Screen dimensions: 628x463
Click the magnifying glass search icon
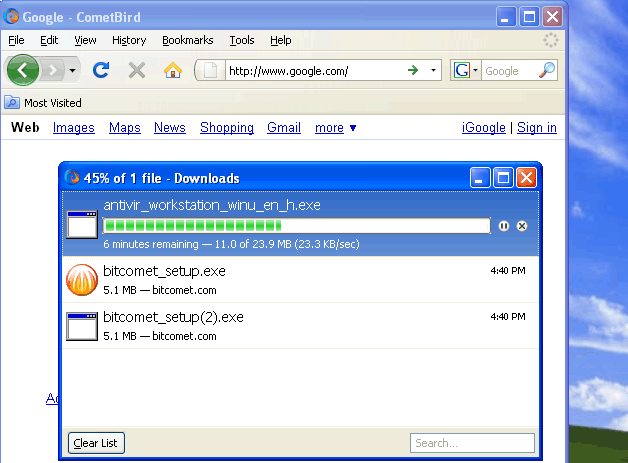pyautogui.click(x=547, y=70)
